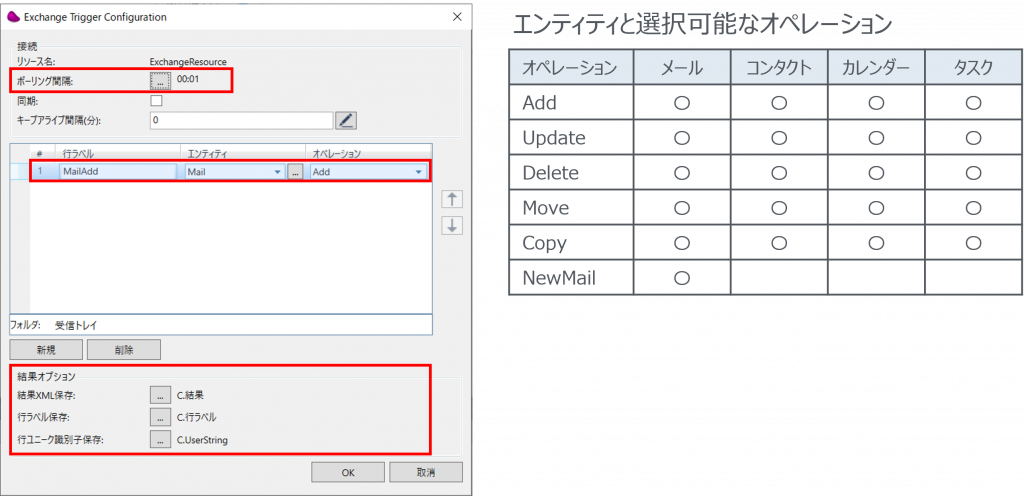The height and width of the screenshot is (496, 1024).
Task: Click the keep-alive interval input field
Action: pyautogui.click(x=240, y=121)
